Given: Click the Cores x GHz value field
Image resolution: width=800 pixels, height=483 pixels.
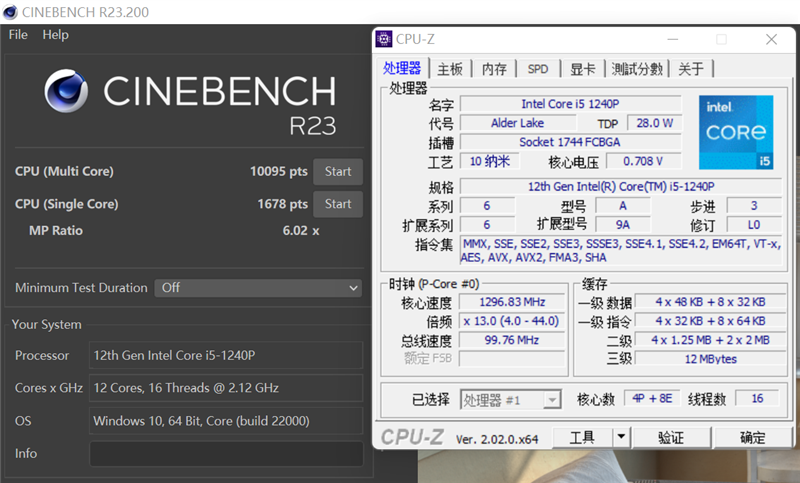Looking at the screenshot, I should coord(227,388).
